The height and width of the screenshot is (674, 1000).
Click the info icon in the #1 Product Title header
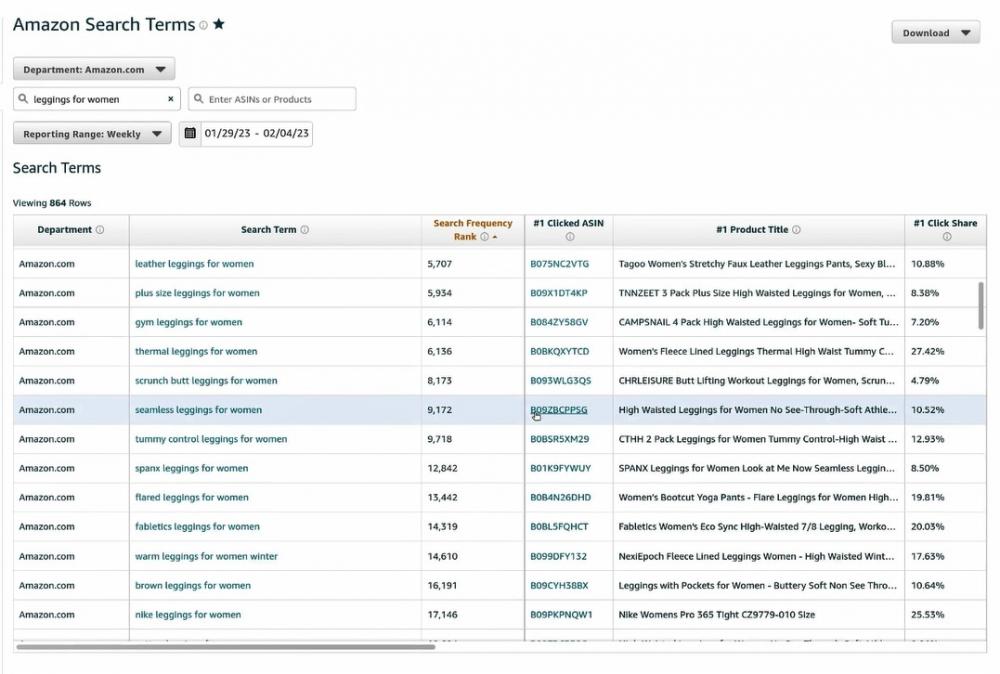[796, 230]
